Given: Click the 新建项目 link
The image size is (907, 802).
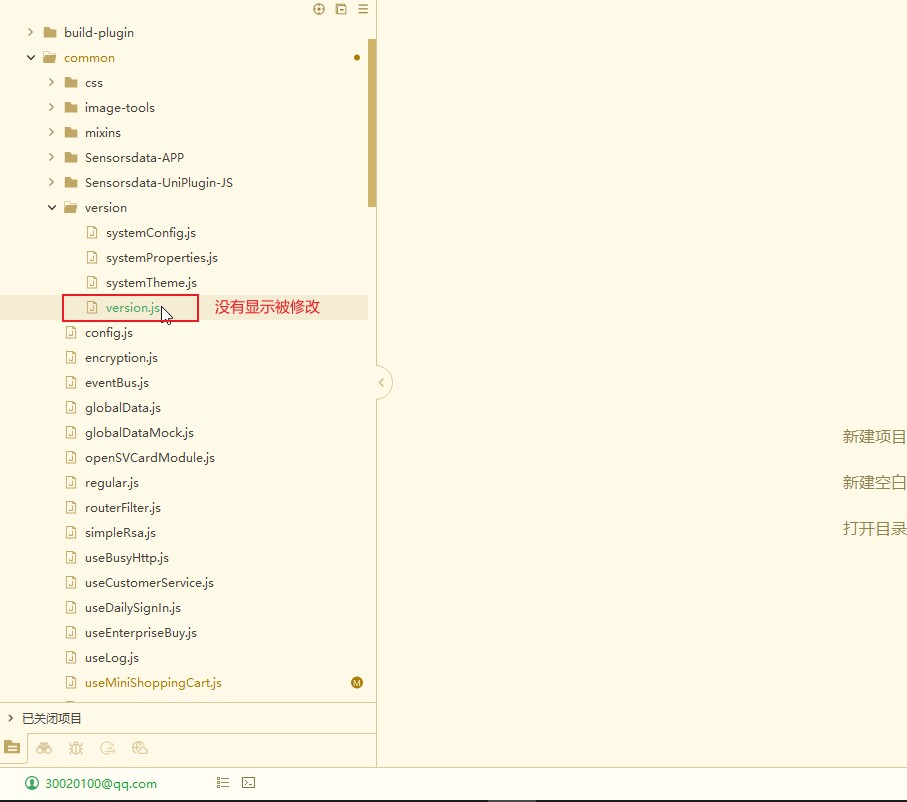Looking at the screenshot, I should [x=874, y=437].
